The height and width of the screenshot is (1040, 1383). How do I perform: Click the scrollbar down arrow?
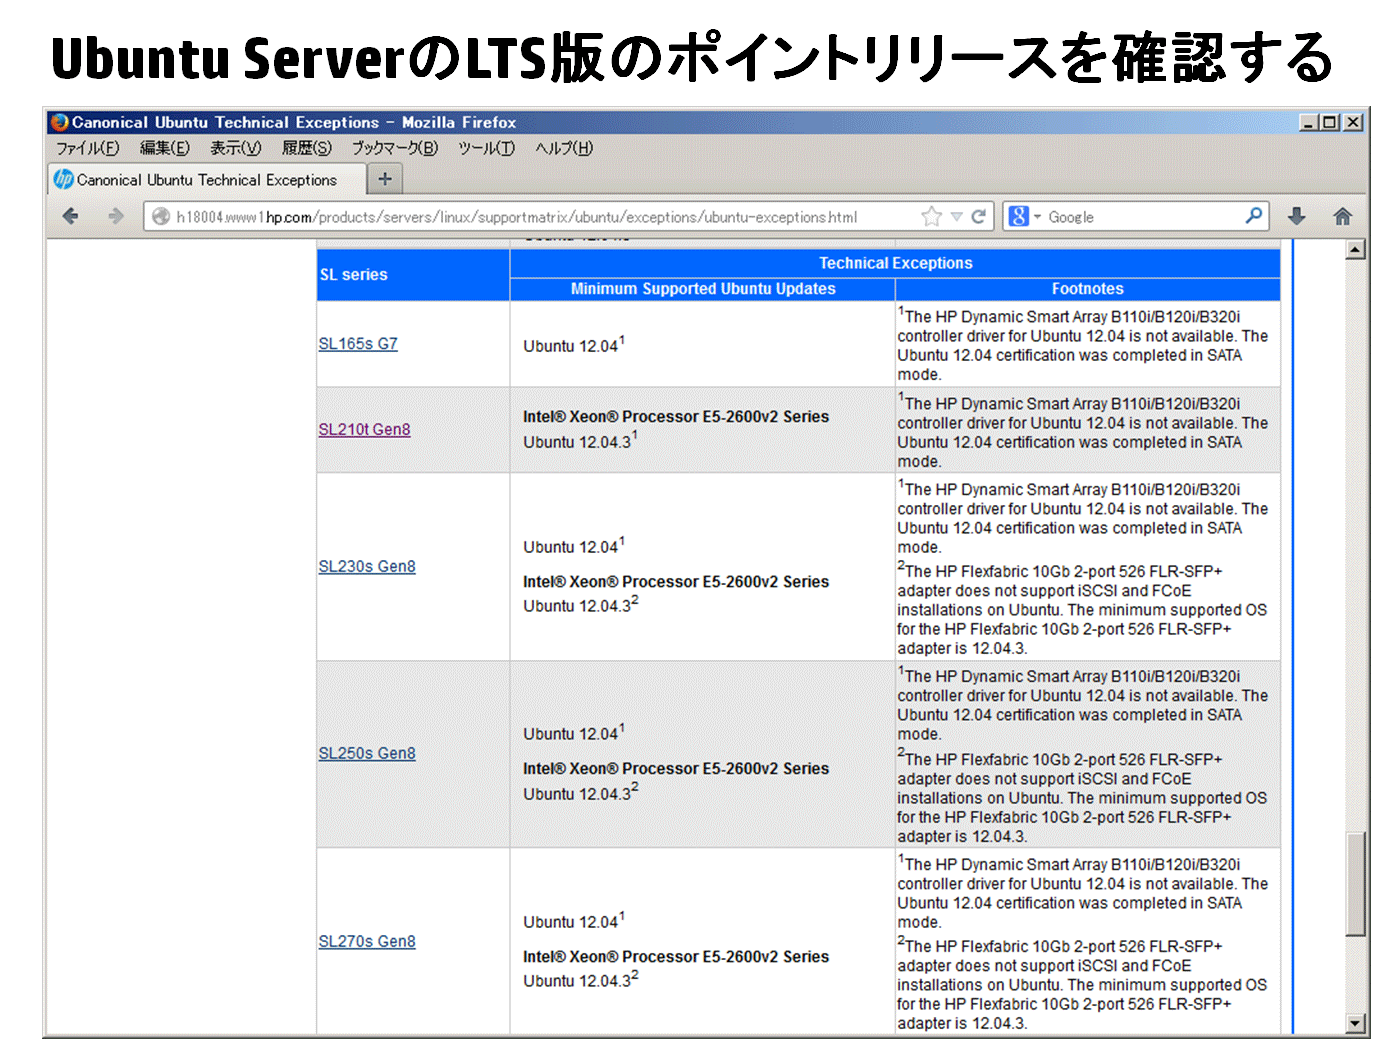tap(1356, 1023)
